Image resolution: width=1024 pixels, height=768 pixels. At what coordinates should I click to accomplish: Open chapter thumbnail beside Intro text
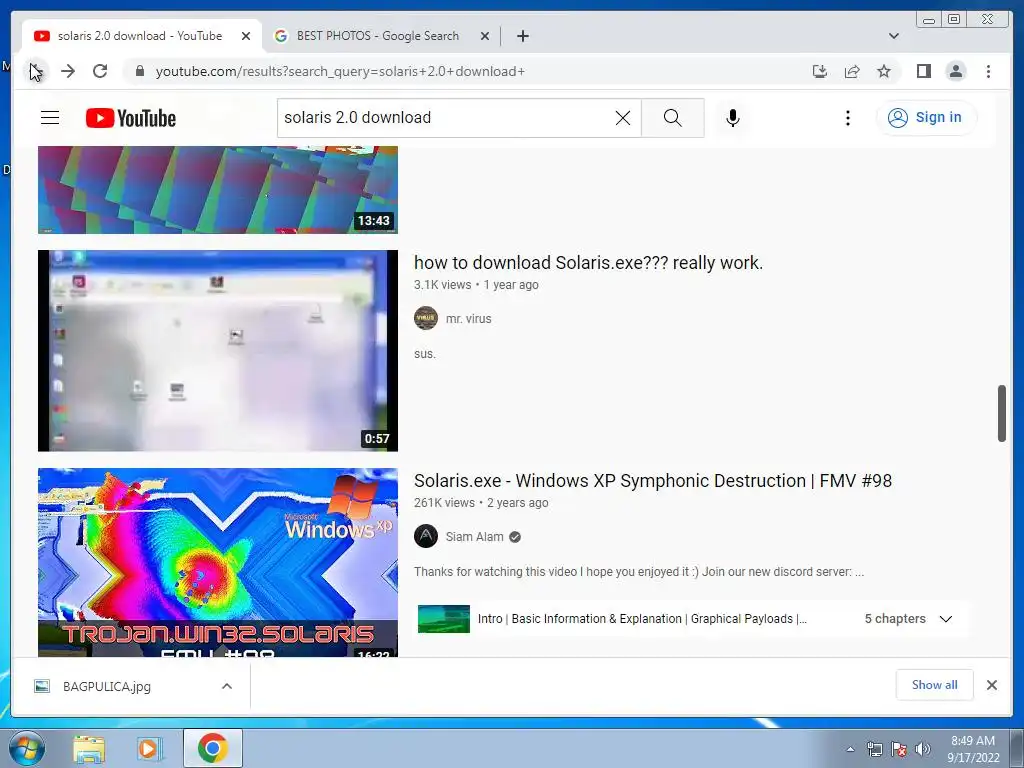(x=443, y=619)
